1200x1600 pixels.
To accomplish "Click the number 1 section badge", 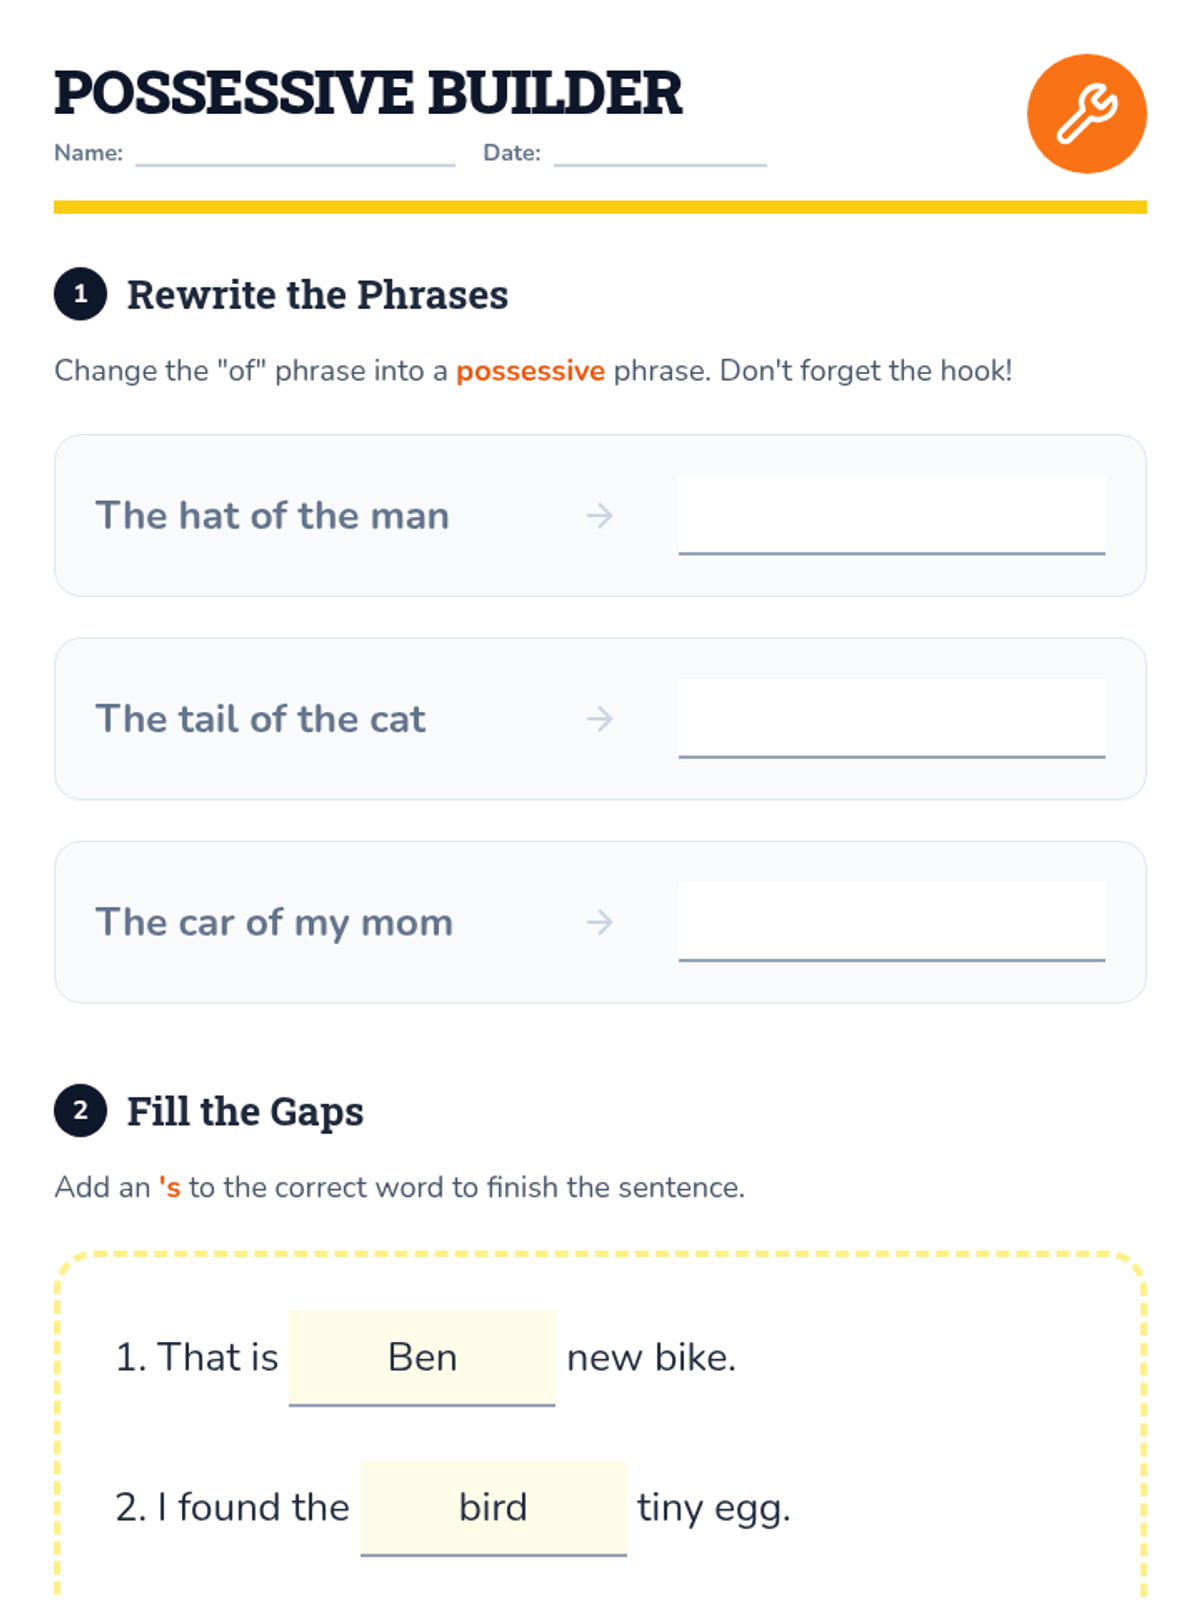I will (80, 294).
